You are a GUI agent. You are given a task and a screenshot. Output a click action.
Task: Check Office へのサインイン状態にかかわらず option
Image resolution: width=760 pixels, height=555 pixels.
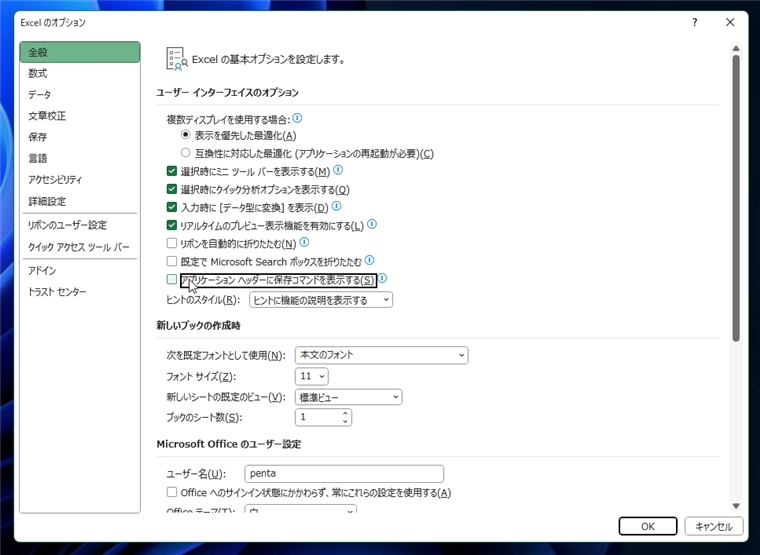pos(172,492)
